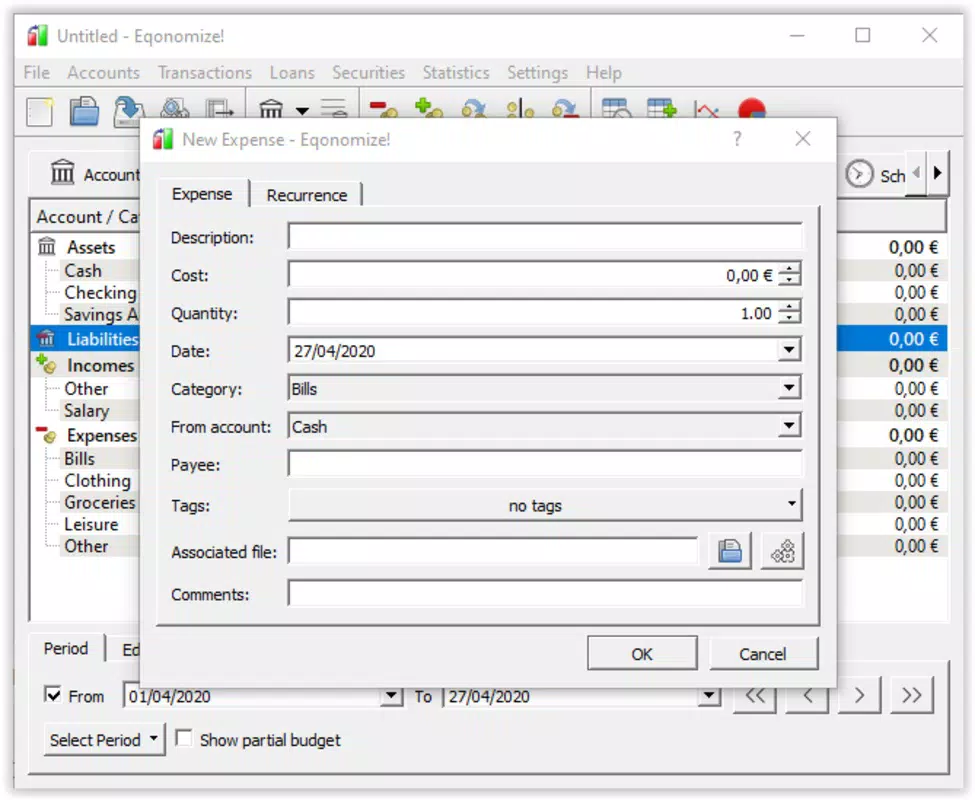
Task: Open the pie chart toolbar icon
Action: pyautogui.click(x=752, y=108)
